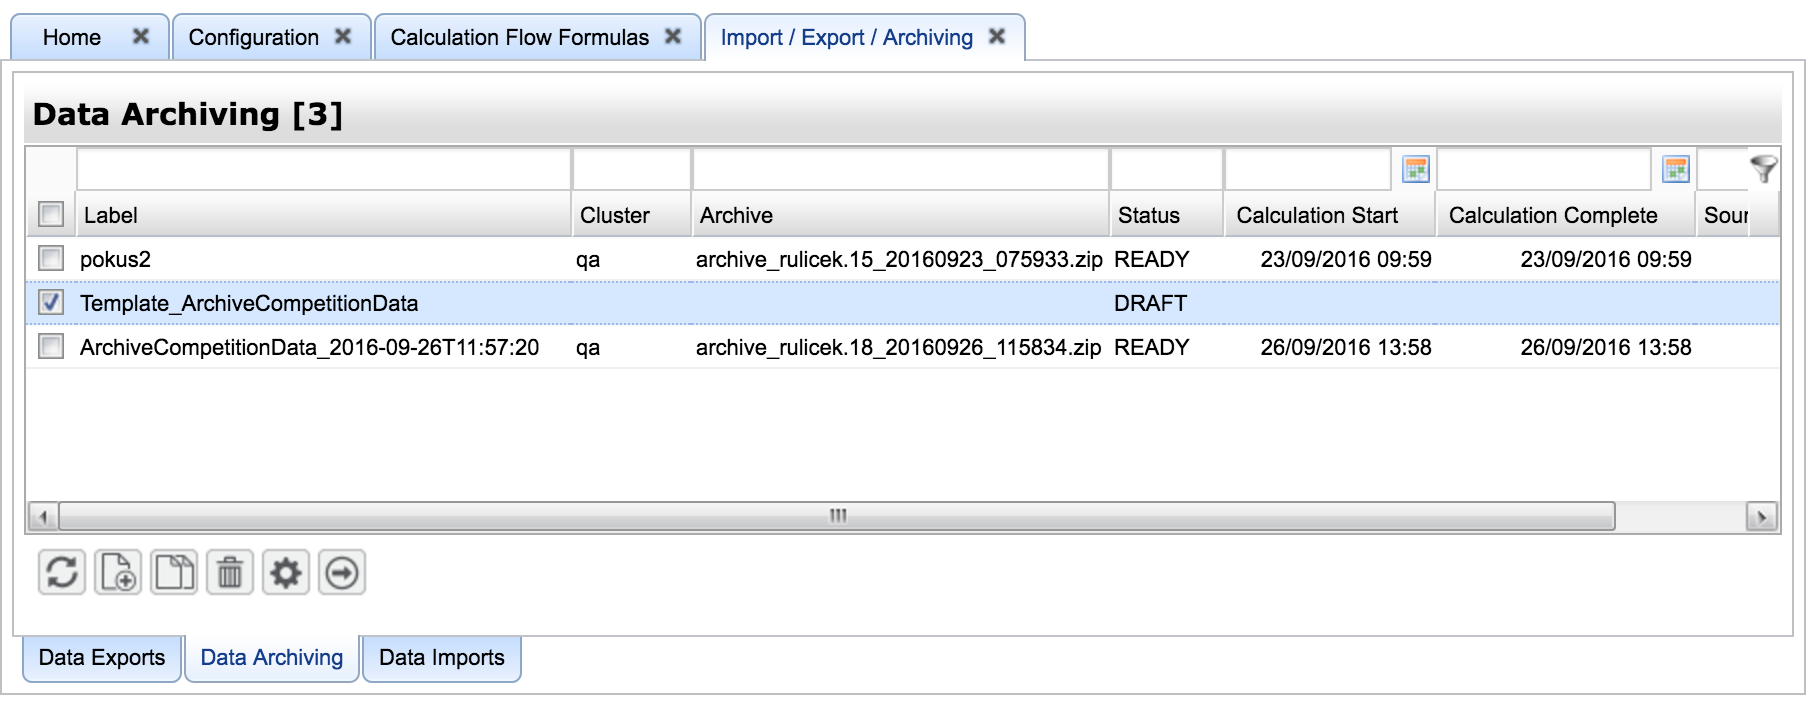Sort by the Label column header
Viewport: 1806px width, 713px height.
[111, 215]
